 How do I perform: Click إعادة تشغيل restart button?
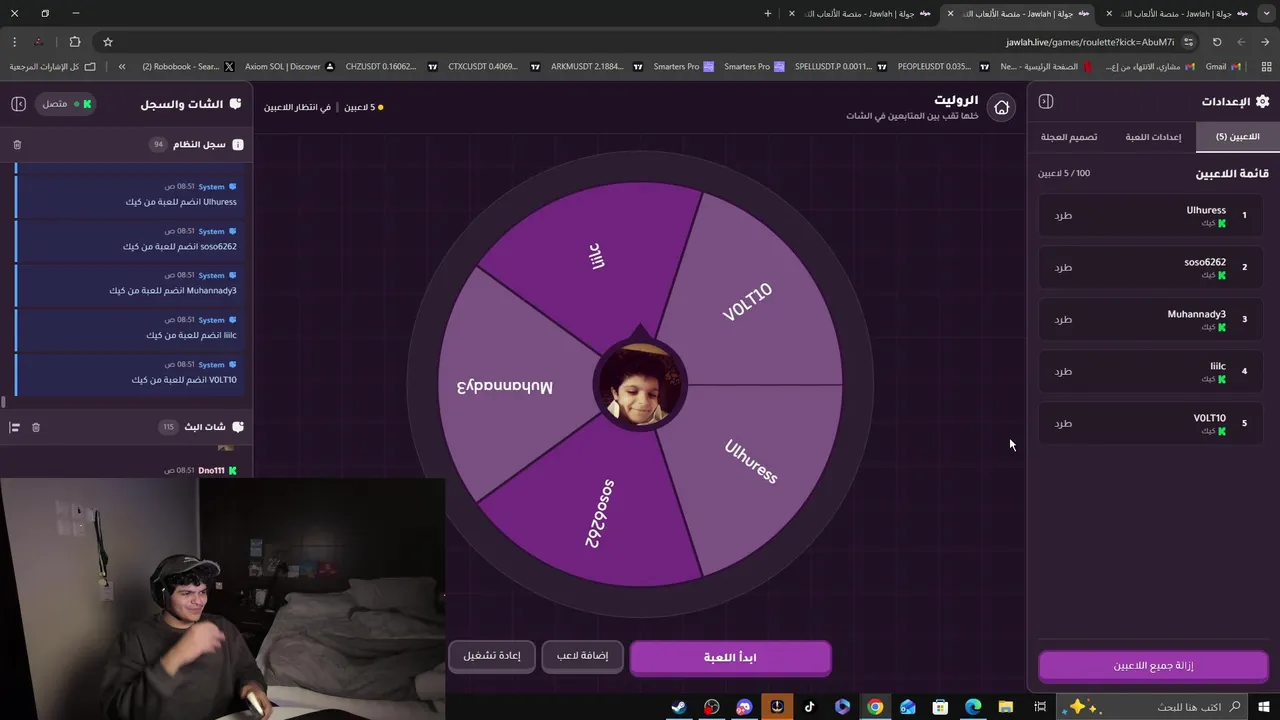click(492, 656)
